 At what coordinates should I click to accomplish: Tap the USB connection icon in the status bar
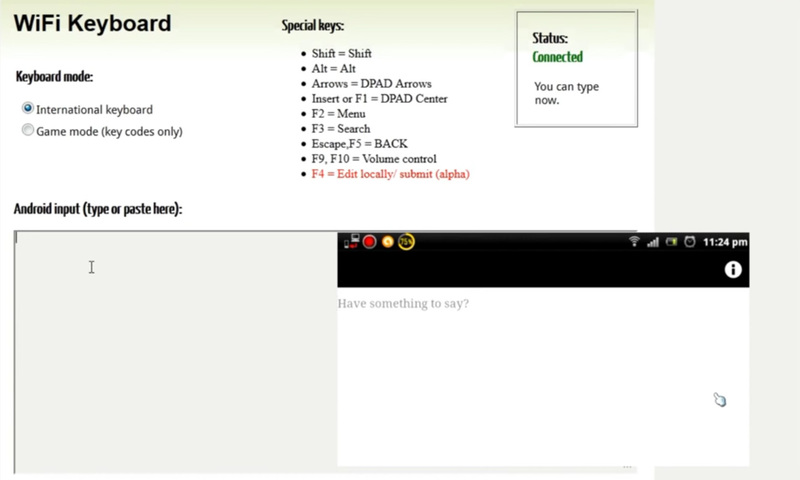[351, 242]
